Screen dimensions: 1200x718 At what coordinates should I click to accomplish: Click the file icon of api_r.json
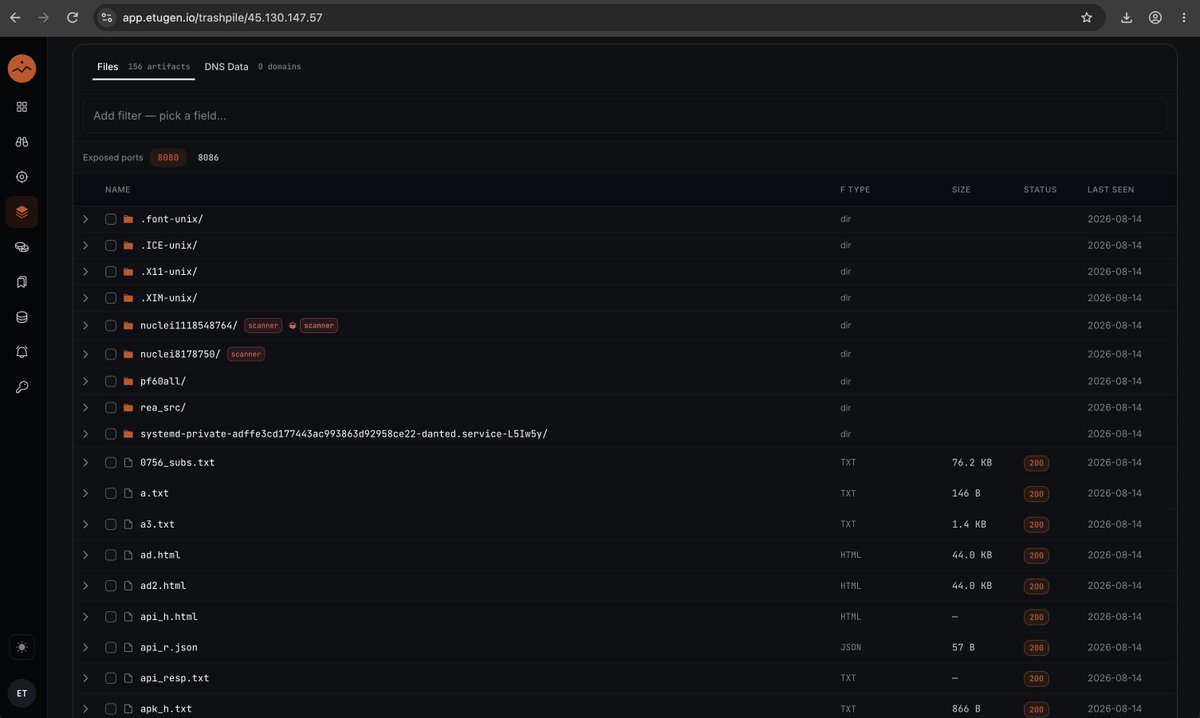click(x=128, y=647)
